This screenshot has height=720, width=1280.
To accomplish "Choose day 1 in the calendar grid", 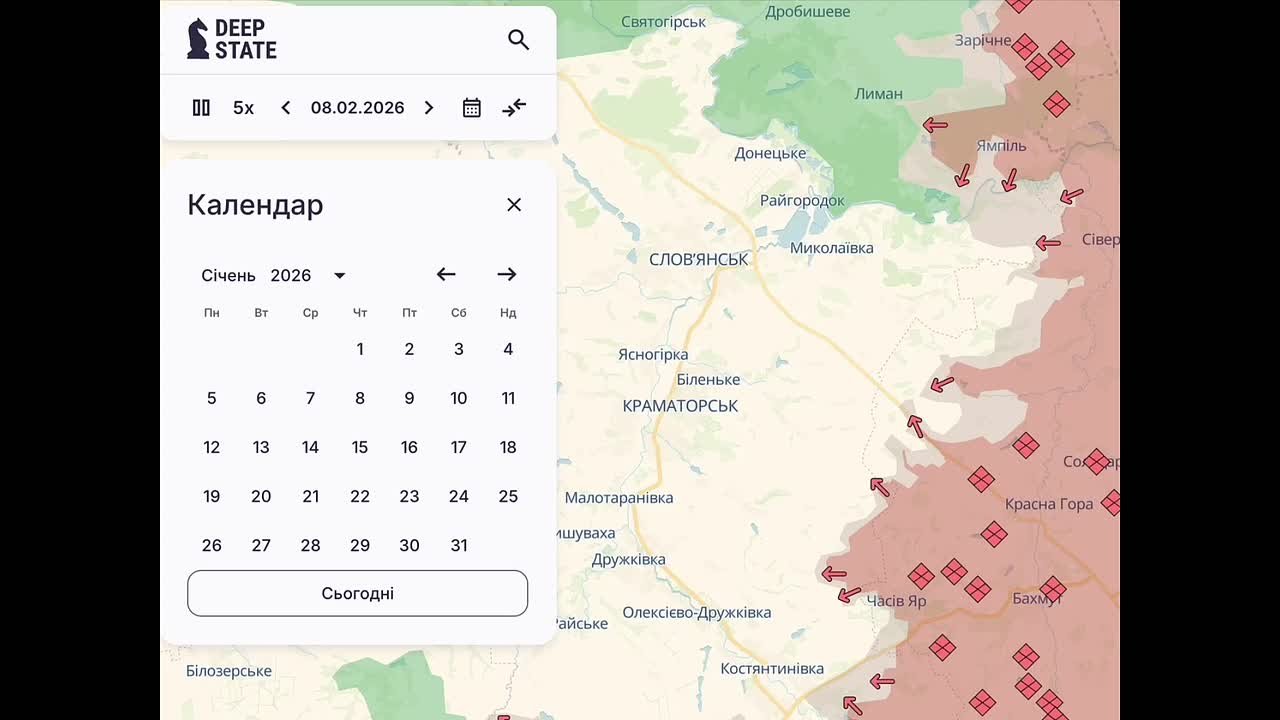I will click(360, 350).
